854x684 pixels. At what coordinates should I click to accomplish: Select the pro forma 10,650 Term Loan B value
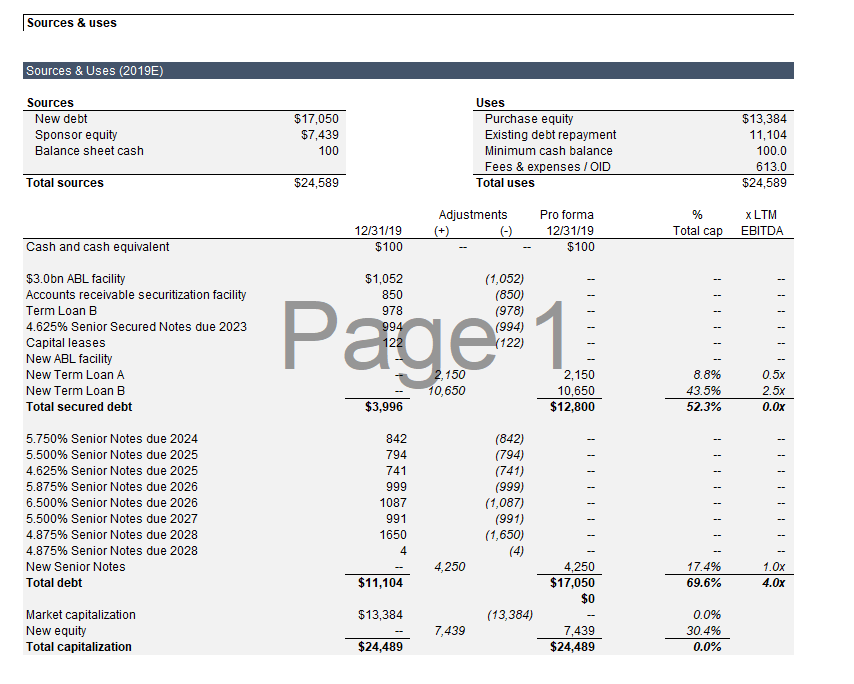click(576, 391)
